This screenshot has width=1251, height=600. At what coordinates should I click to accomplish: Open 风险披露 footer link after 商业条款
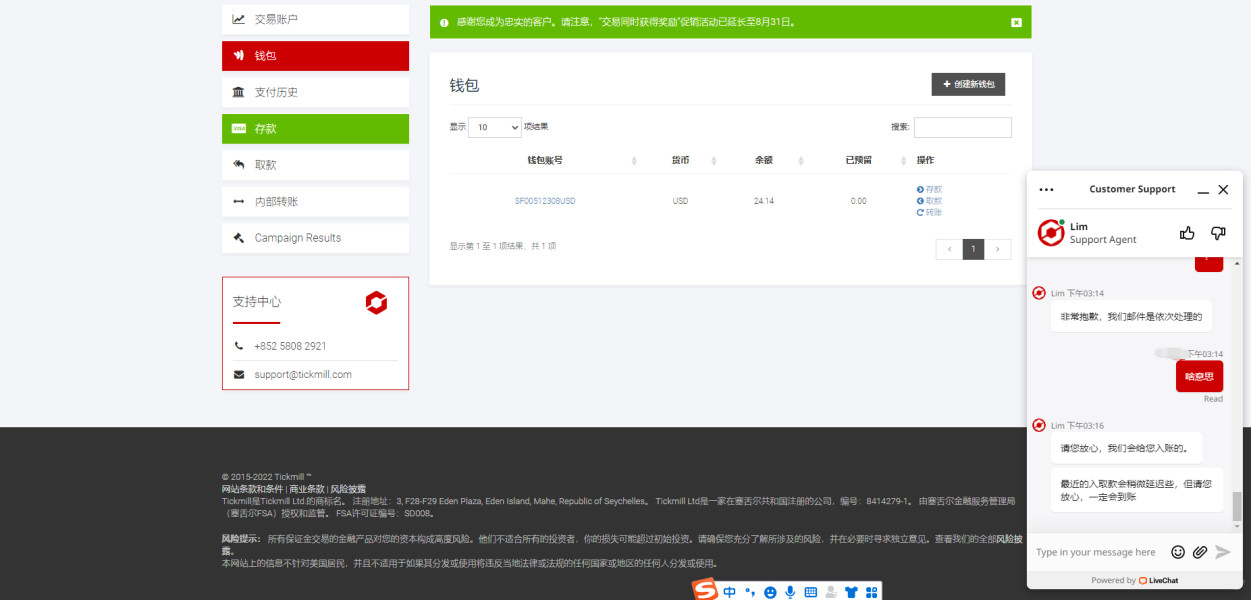click(x=348, y=489)
